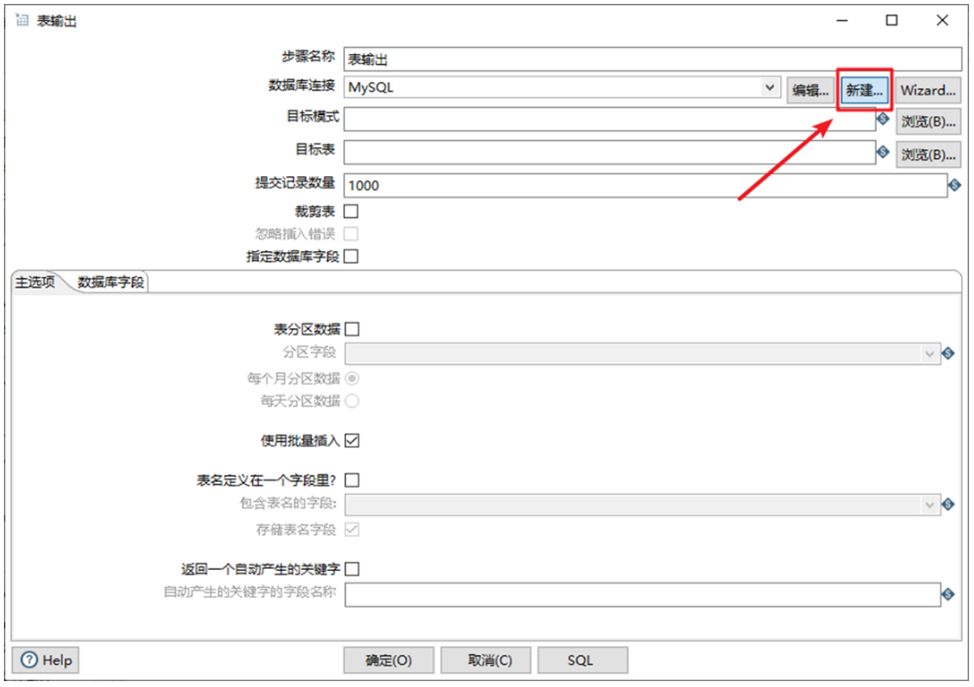Minimize the 表输出 dialog window
Screen dimensions: 974x687
(842, 20)
